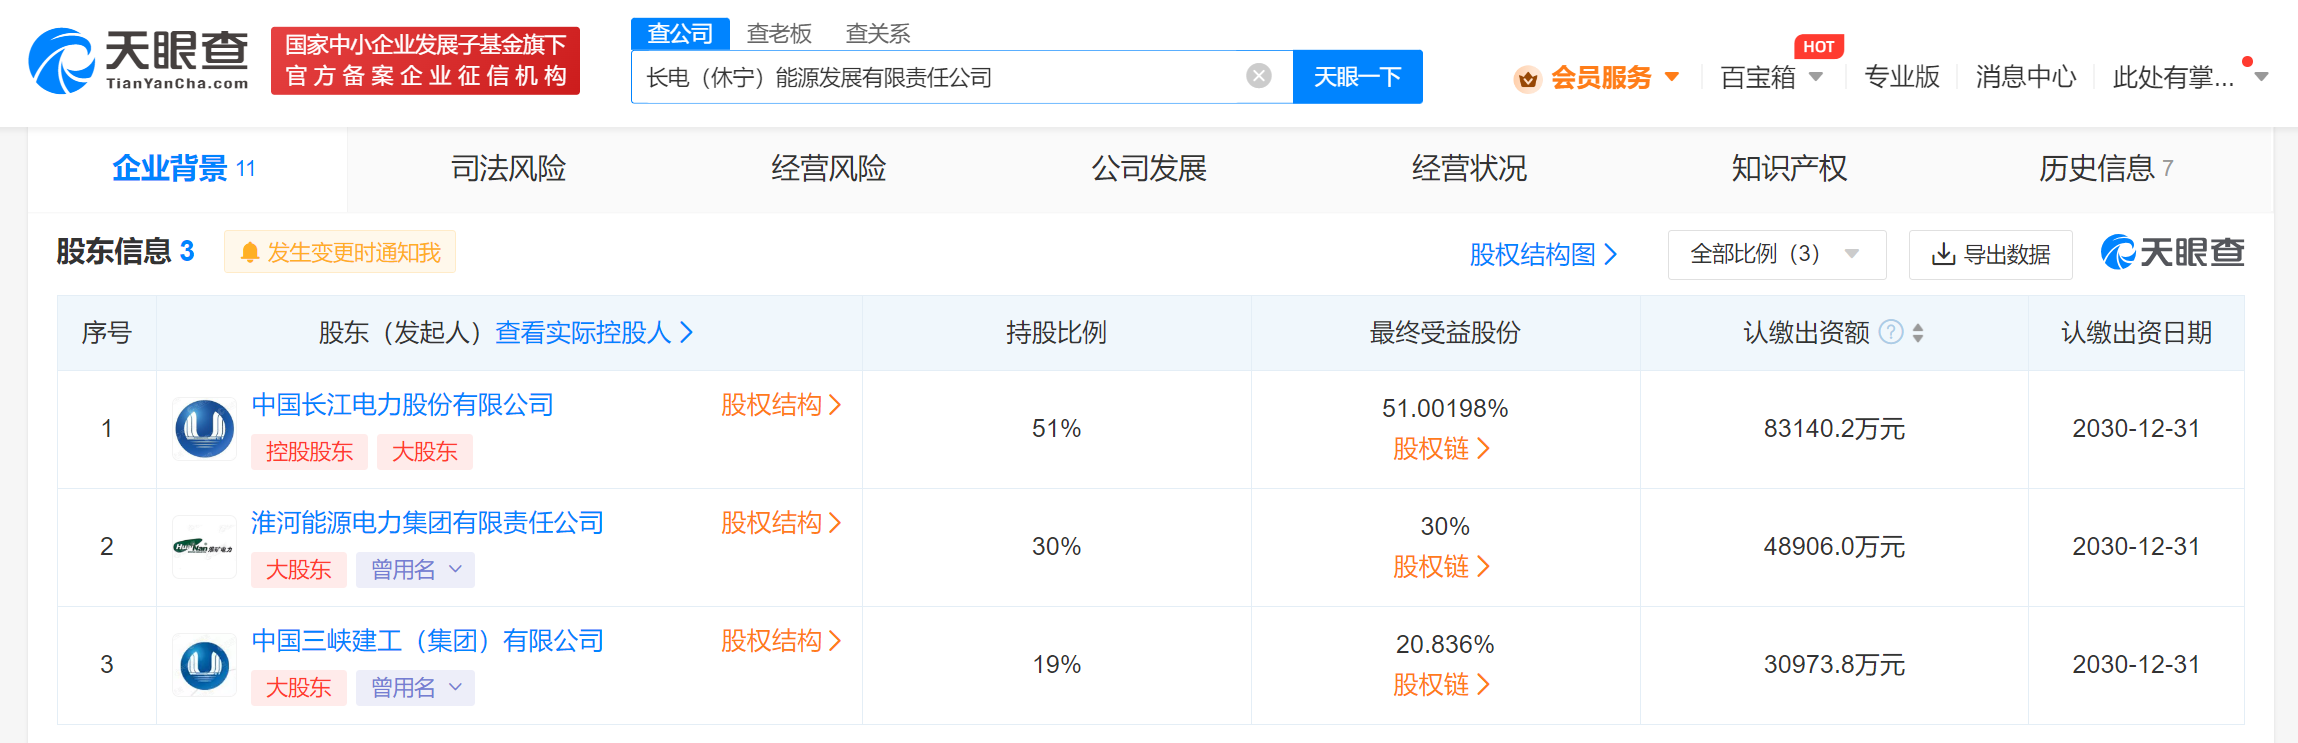The image size is (2298, 743).
Task: Open the 全部比例 (3) filter dropdown
Action: (x=1777, y=254)
